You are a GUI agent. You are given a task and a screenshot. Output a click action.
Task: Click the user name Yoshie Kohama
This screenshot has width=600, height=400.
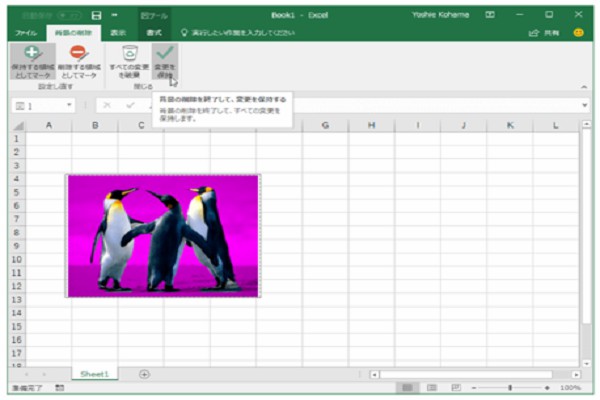440,15
